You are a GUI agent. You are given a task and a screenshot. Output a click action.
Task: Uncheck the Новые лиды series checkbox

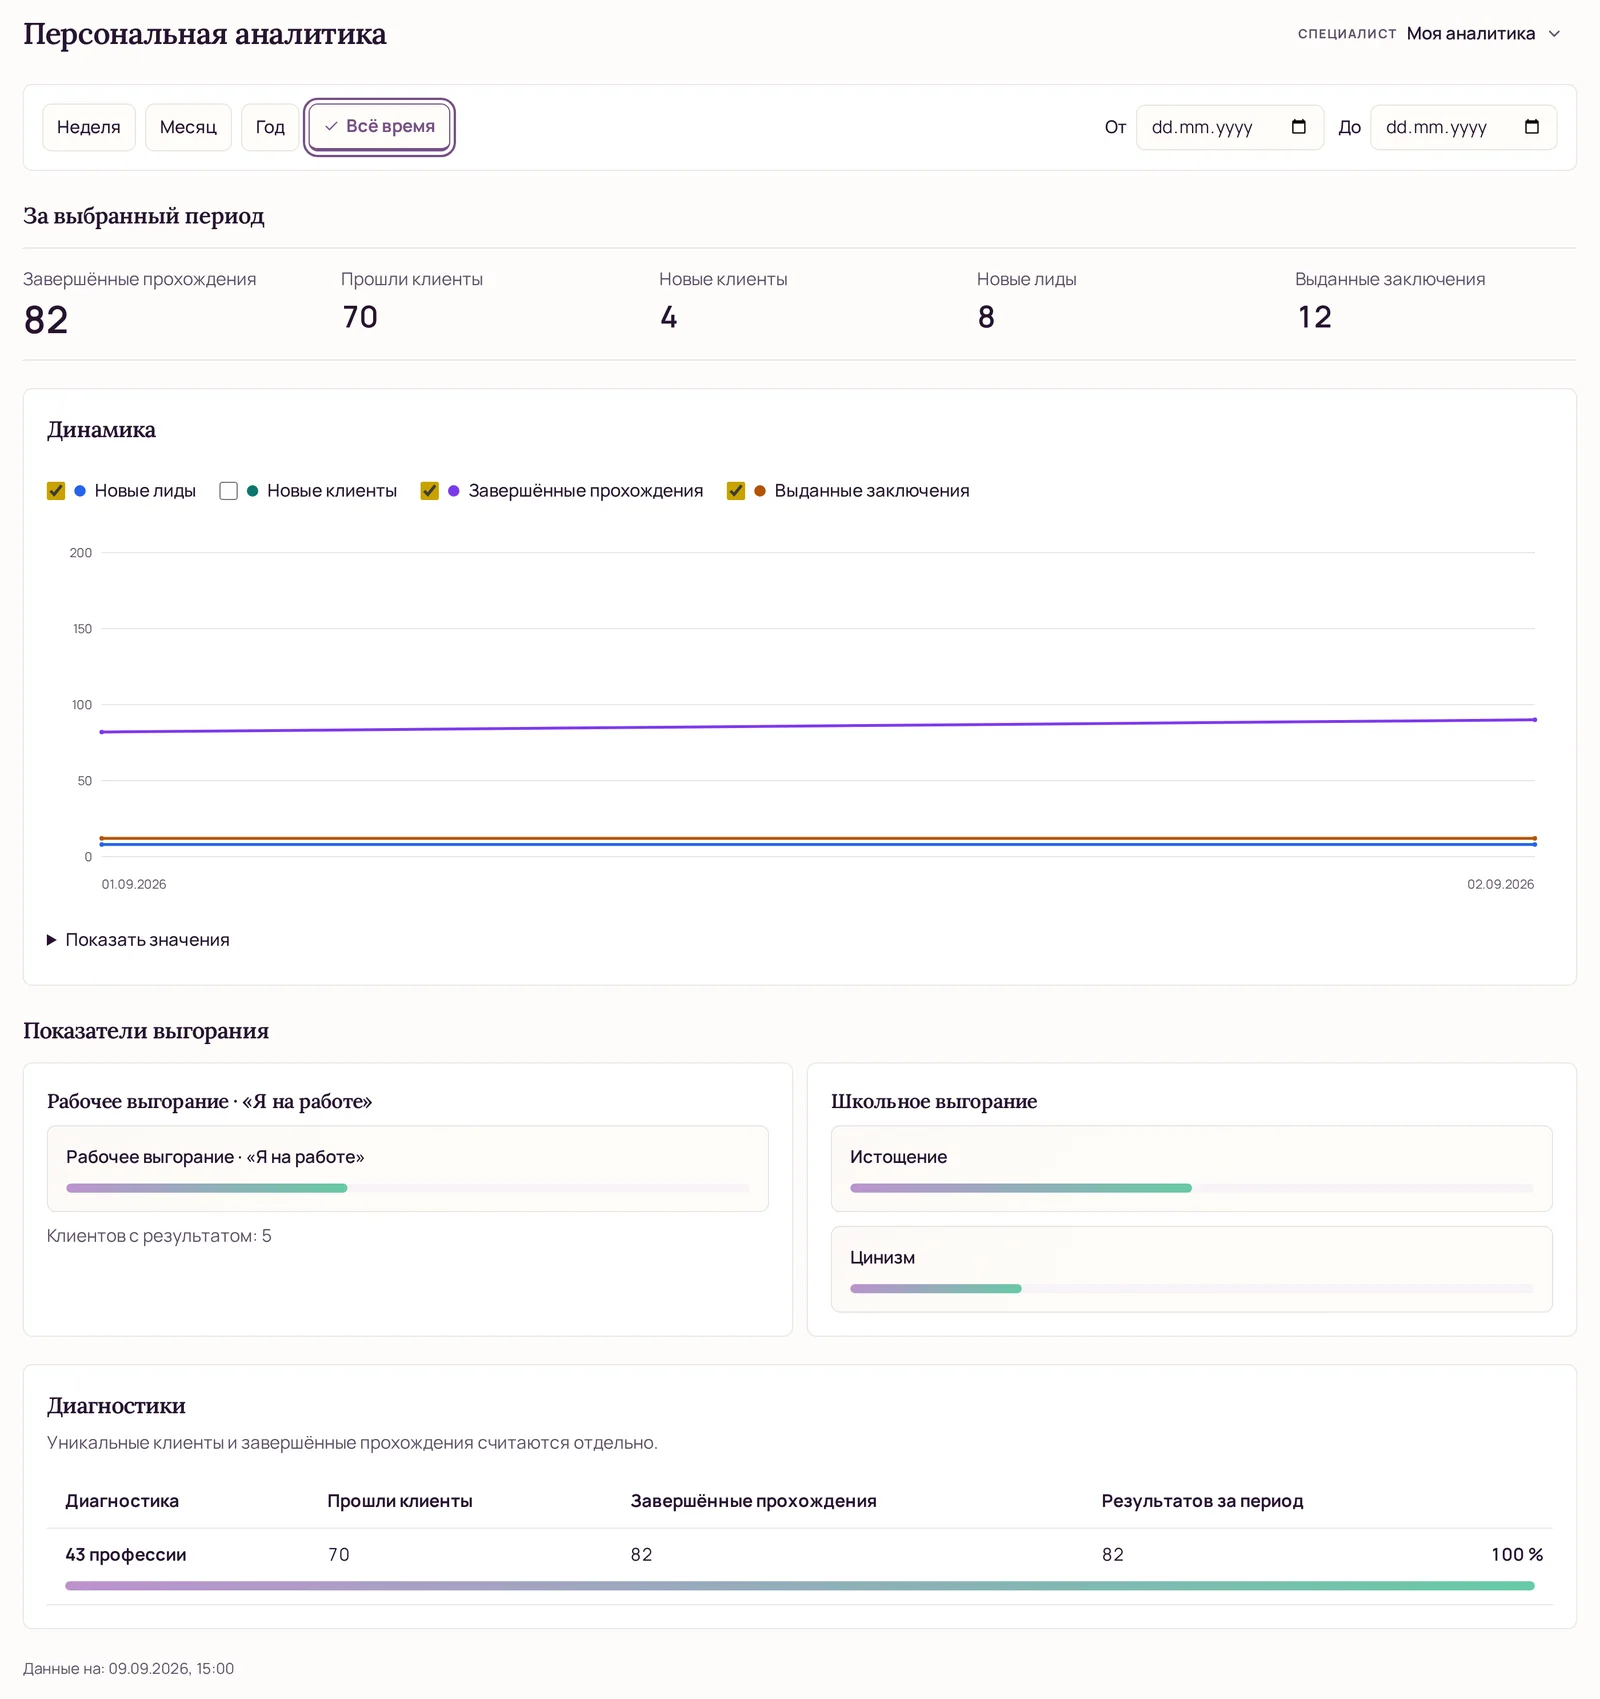[x=56, y=491]
